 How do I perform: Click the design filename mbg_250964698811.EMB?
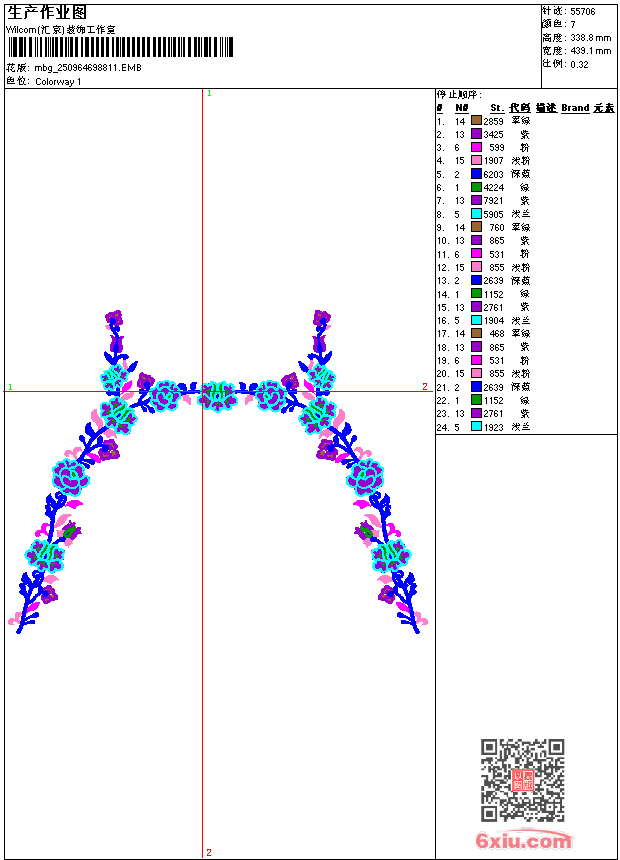click(88, 67)
